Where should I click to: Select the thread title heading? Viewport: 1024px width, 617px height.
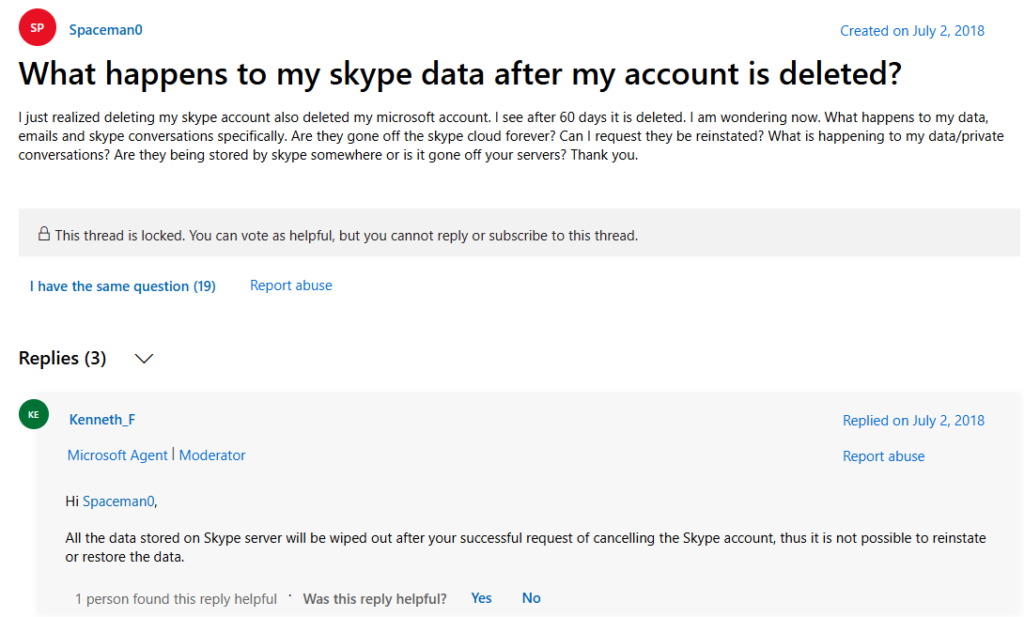click(460, 74)
